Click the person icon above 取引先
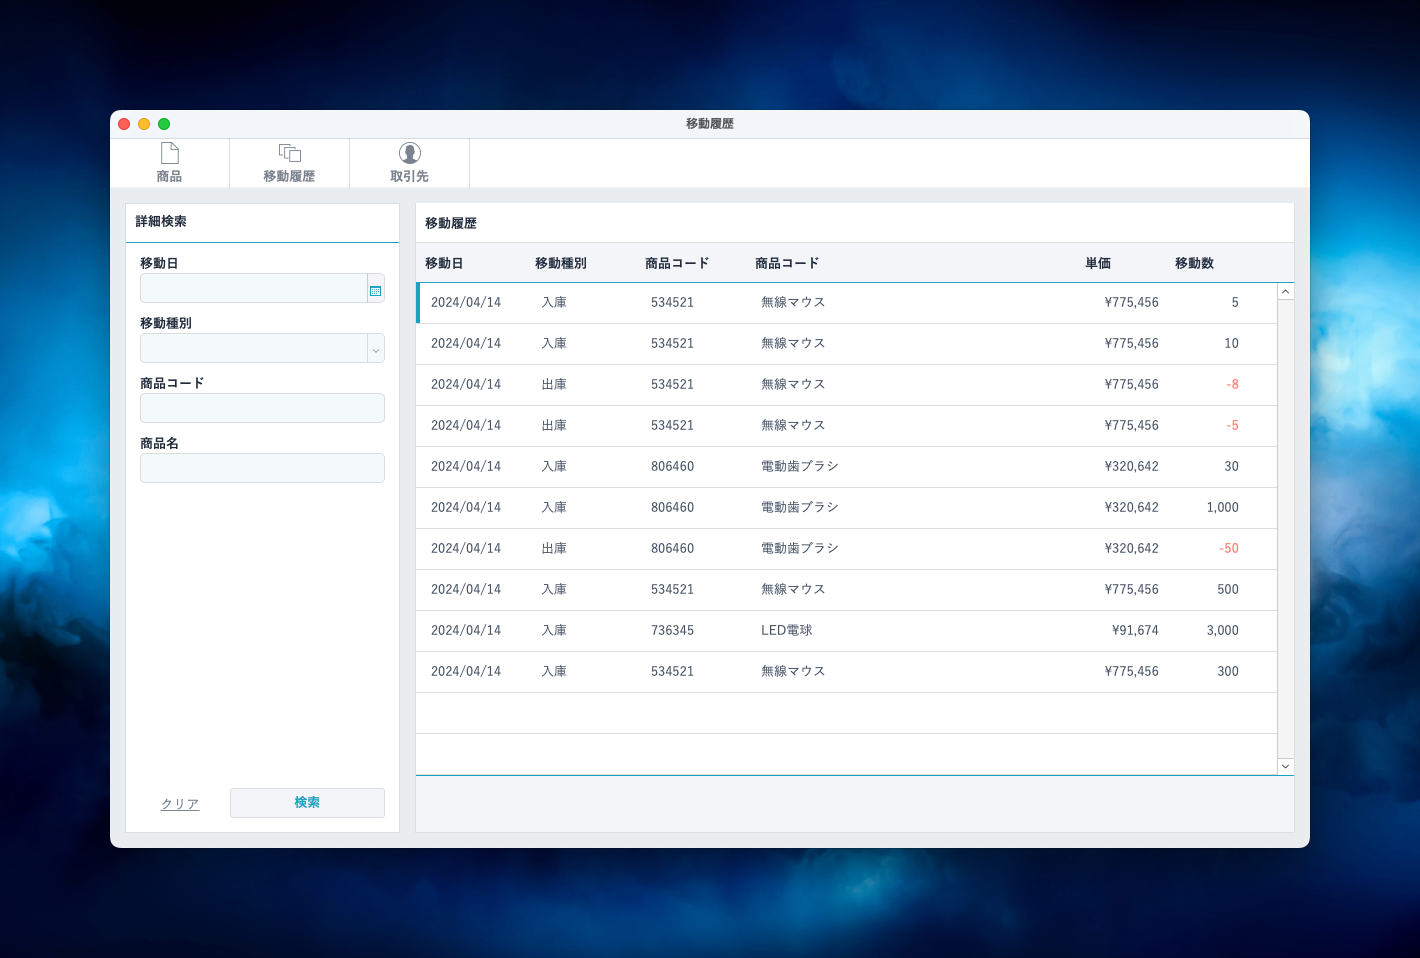Screen dimensions: 1420x958 pos(409,153)
